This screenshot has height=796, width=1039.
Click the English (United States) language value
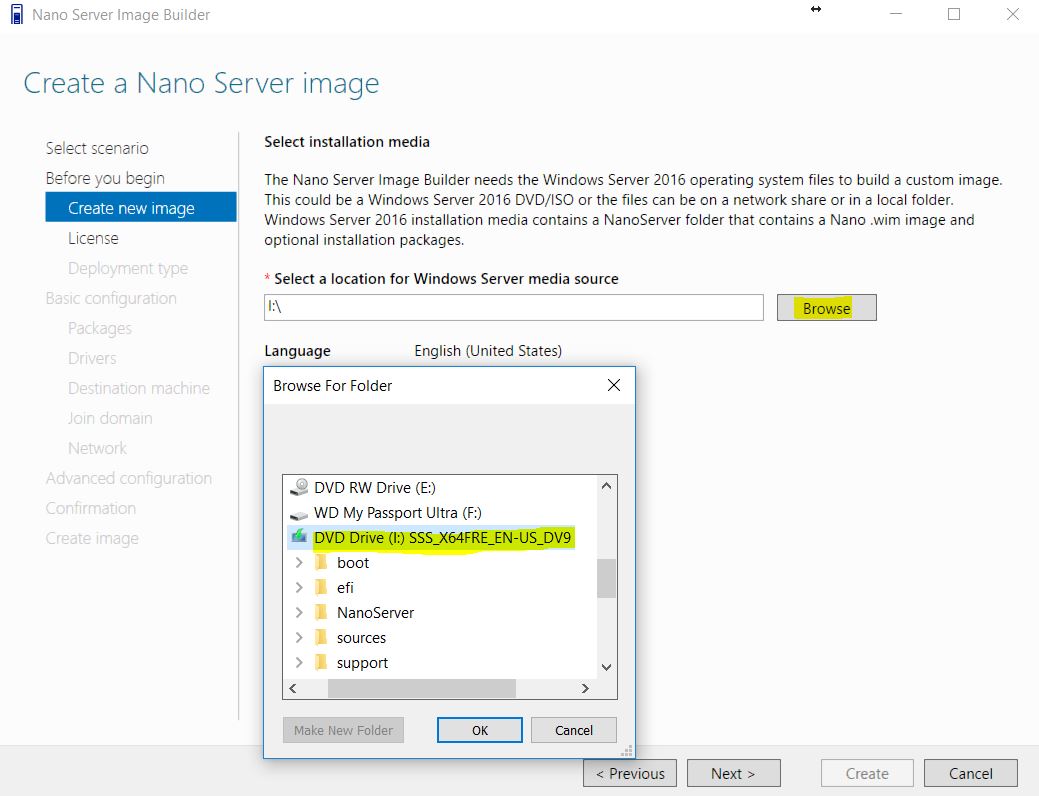[x=488, y=351]
